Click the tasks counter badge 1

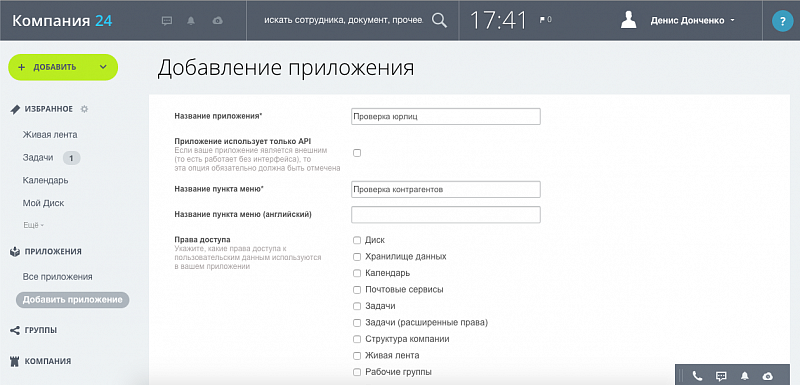coord(71,158)
